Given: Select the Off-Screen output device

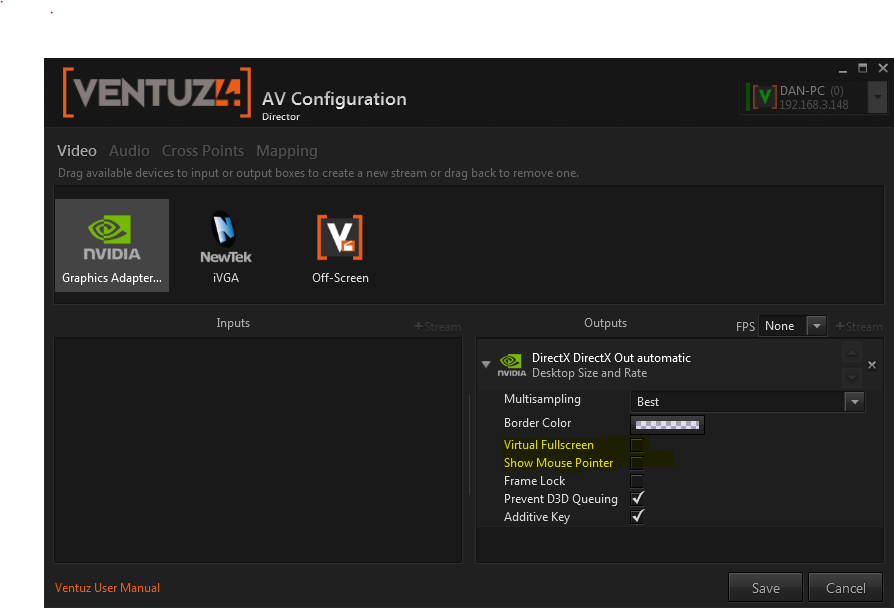Looking at the screenshot, I should (x=340, y=245).
